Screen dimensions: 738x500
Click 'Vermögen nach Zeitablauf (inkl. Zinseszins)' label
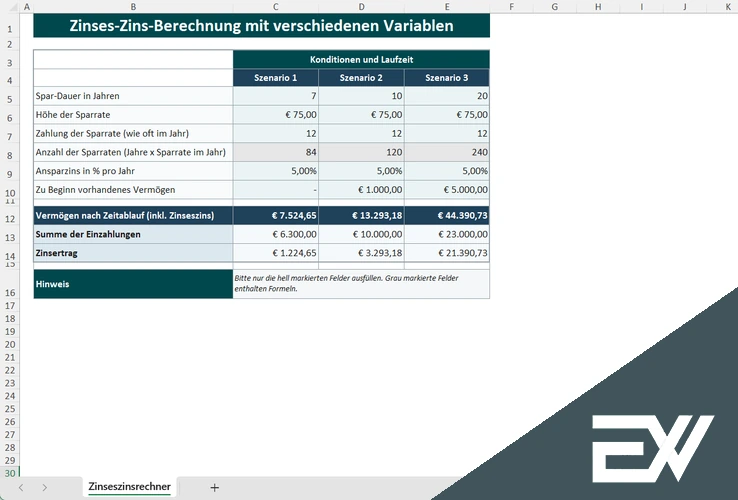pyautogui.click(x=125, y=216)
